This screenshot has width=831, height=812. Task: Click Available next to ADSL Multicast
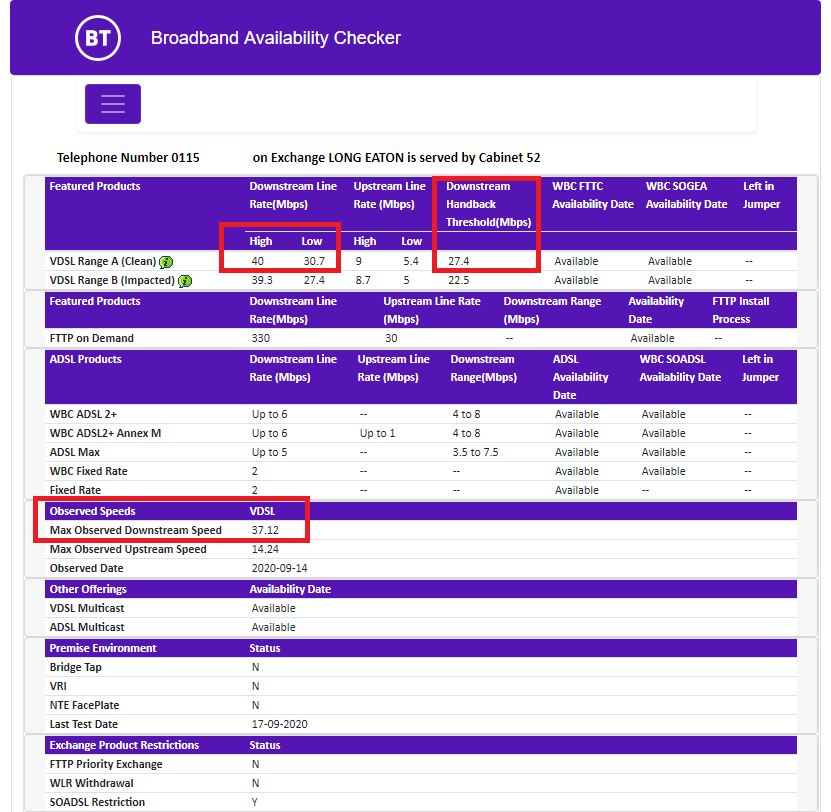coord(272,627)
